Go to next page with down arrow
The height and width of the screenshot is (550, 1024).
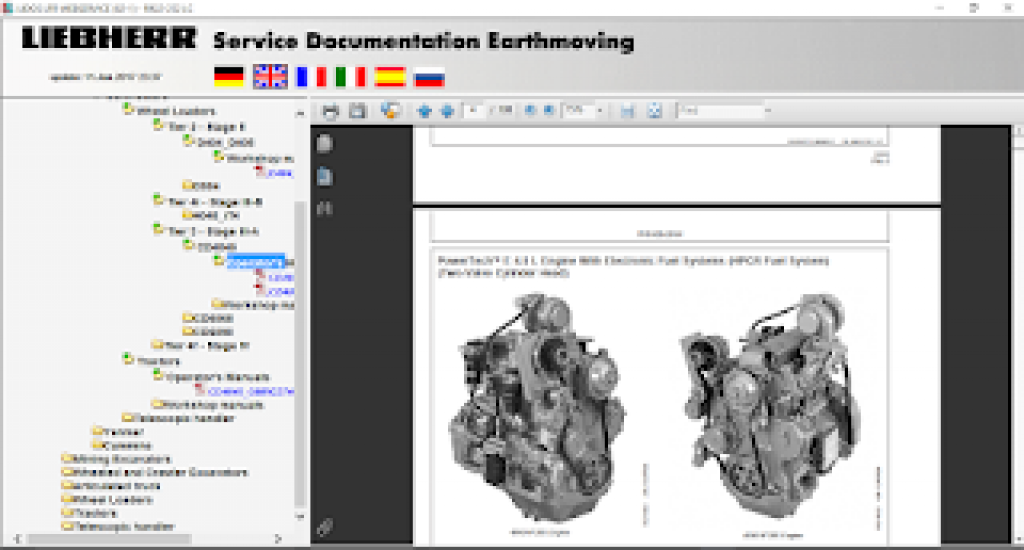point(447,111)
